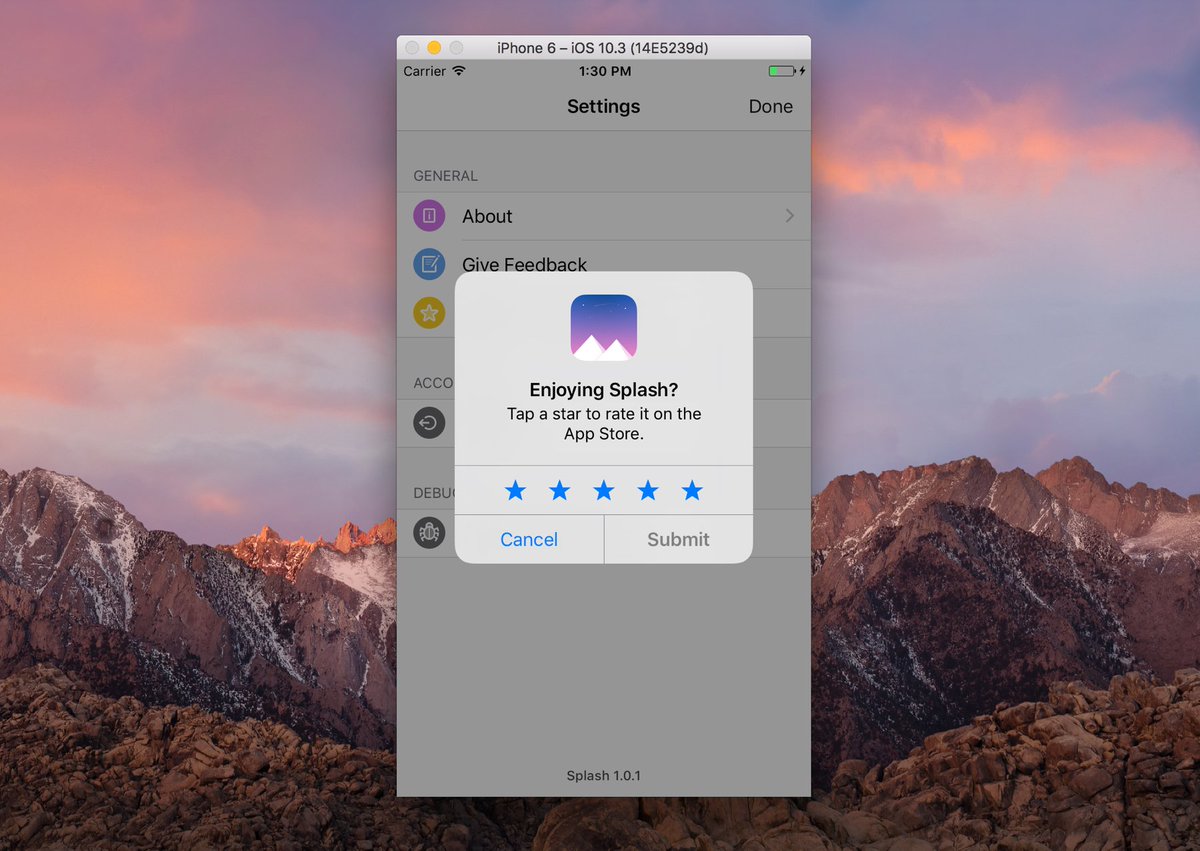Minimize the iPhone simulator window

(x=434, y=48)
